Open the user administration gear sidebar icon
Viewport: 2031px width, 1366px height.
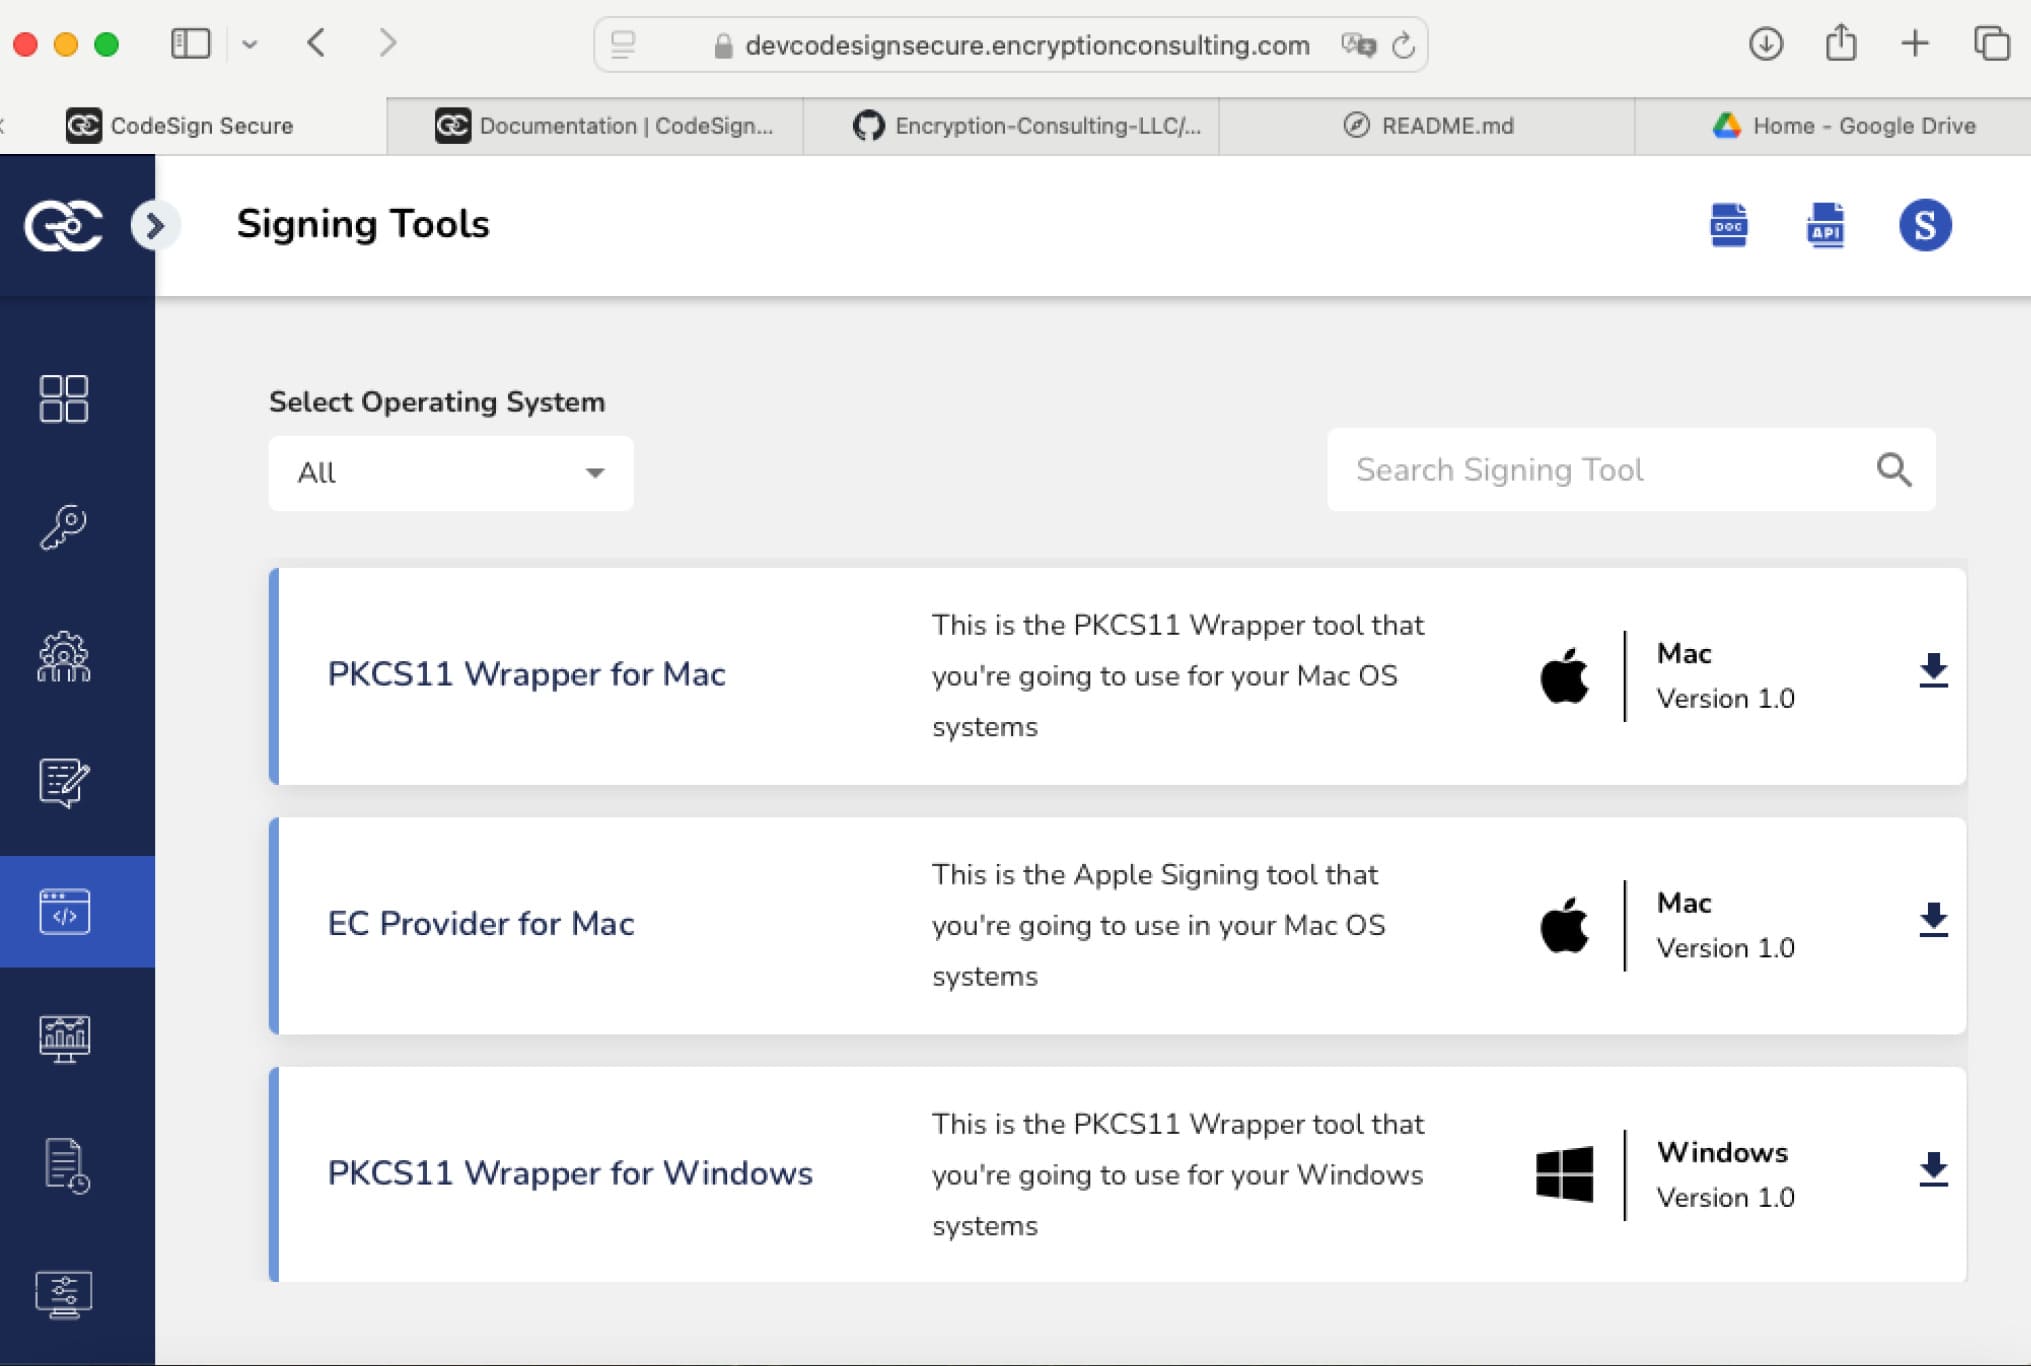[x=64, y=657]
